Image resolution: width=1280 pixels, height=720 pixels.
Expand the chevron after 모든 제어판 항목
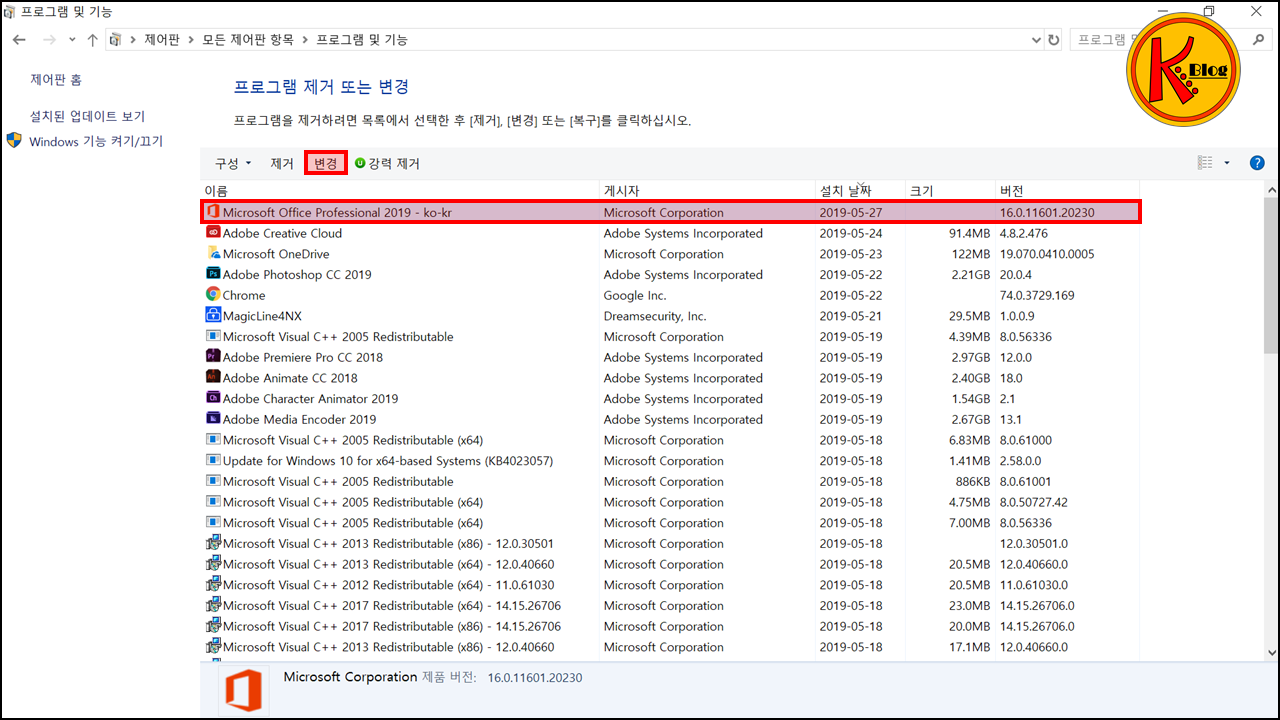(x=306, y=40)
